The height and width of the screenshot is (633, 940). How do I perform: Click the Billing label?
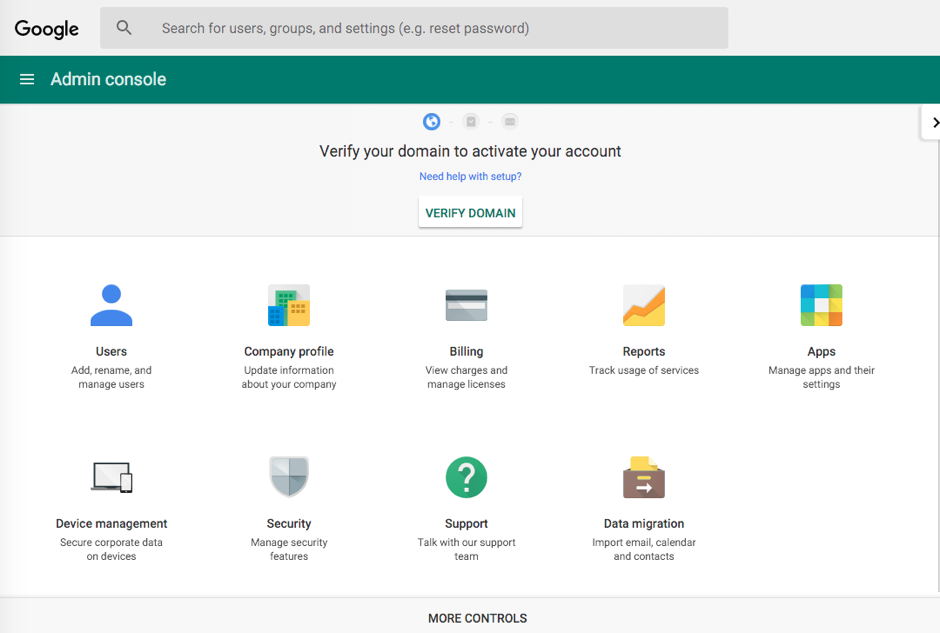466,351
